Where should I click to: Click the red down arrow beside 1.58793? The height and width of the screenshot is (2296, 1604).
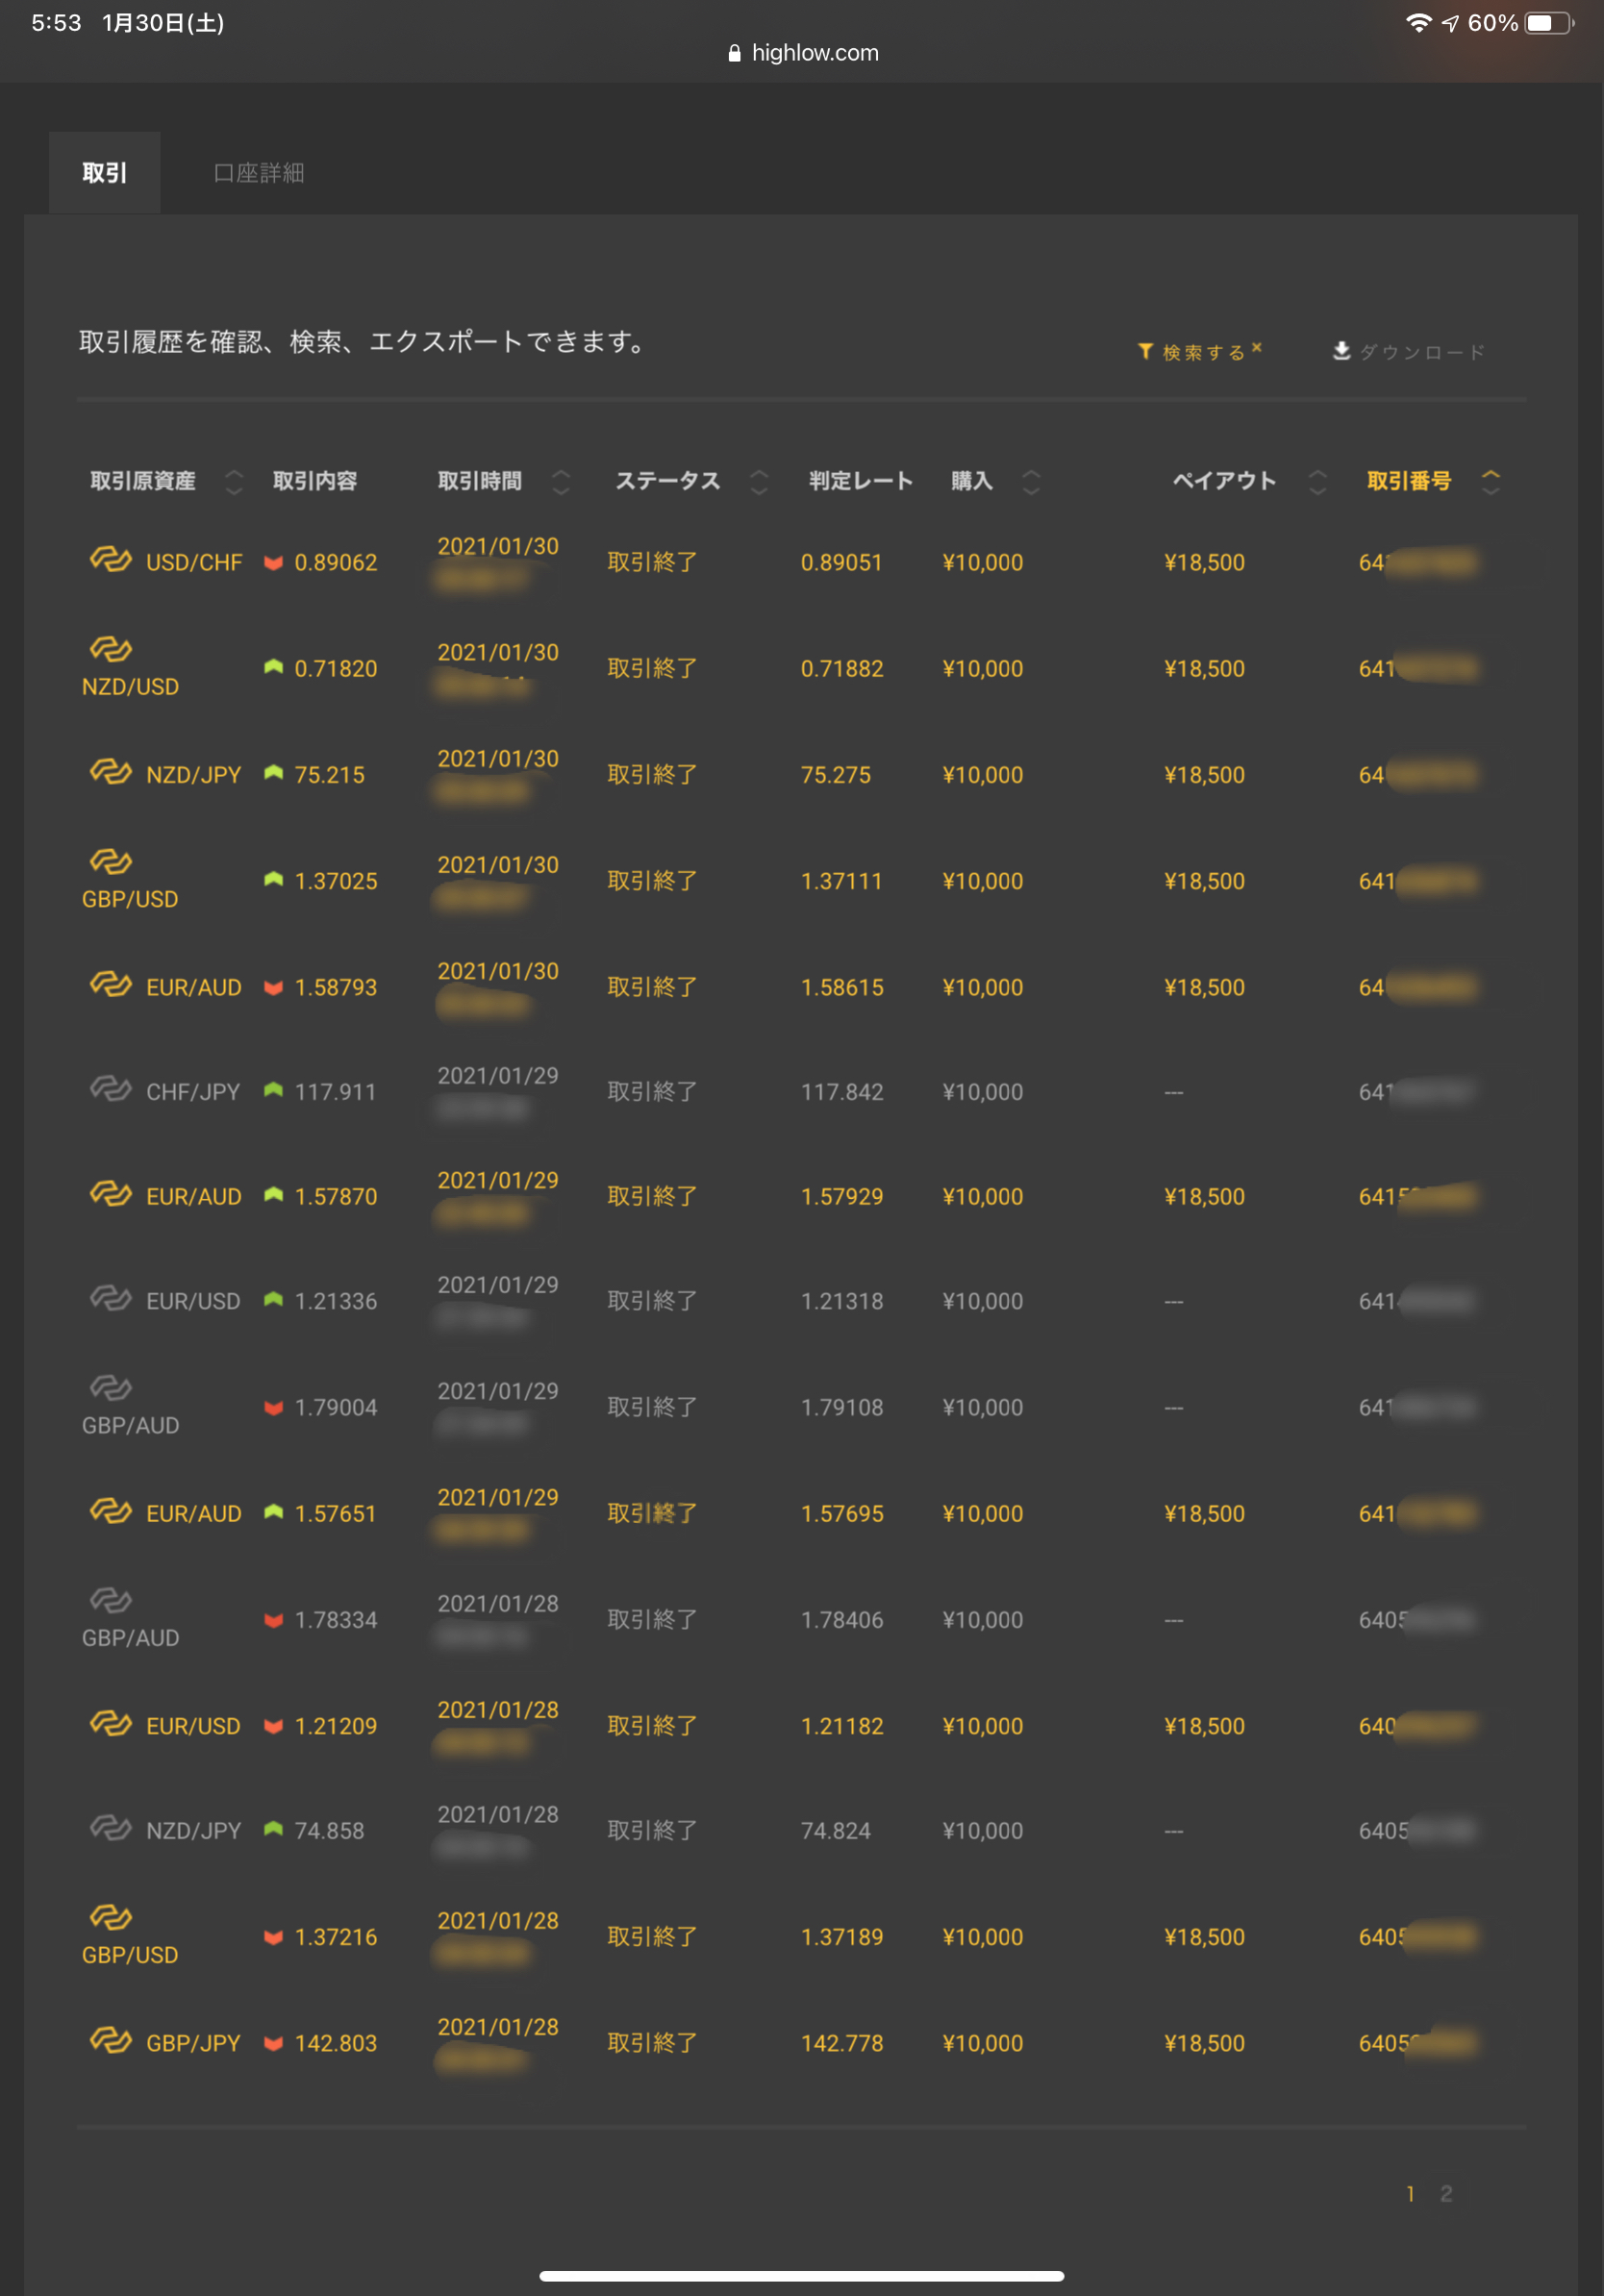(273, 987)
